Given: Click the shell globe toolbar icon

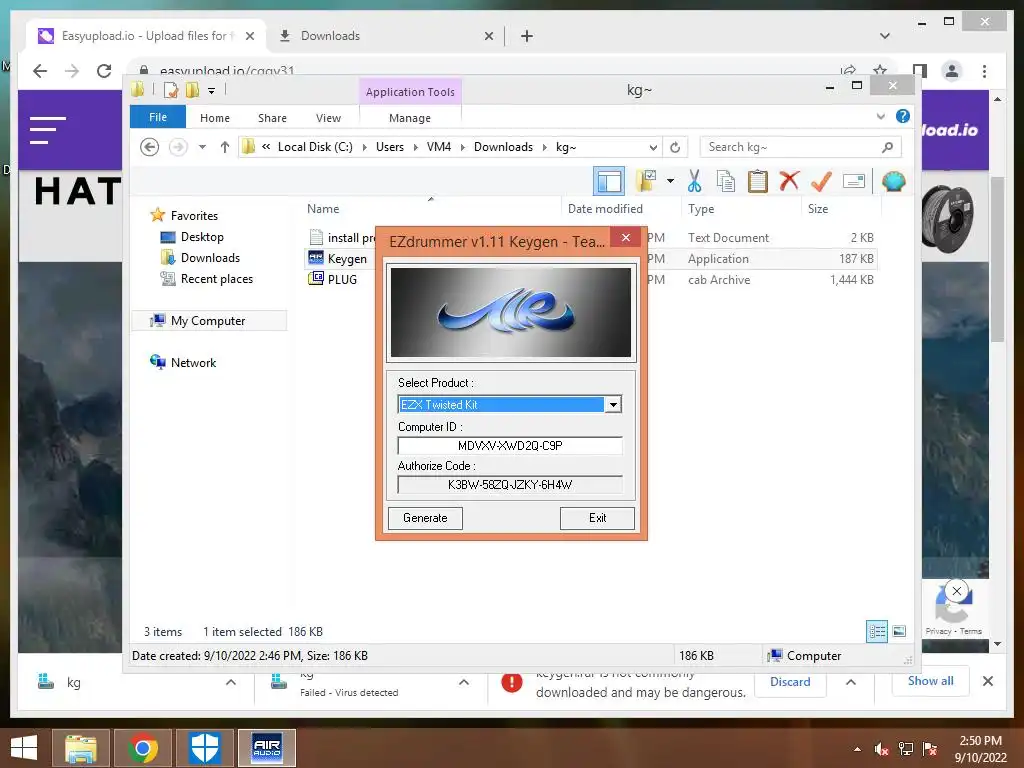Looking at the screenshot, I should [x=893, y=181].
